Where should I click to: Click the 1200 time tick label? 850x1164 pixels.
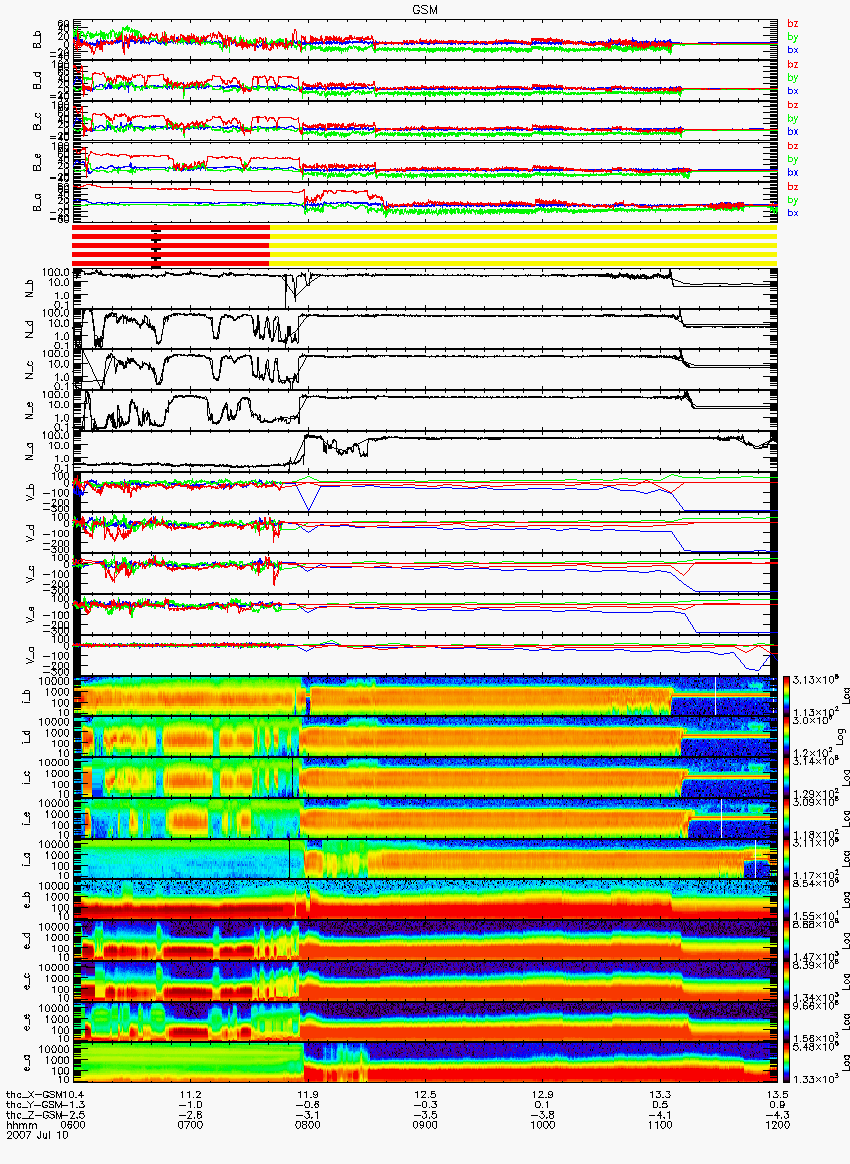pos(777,1125)
